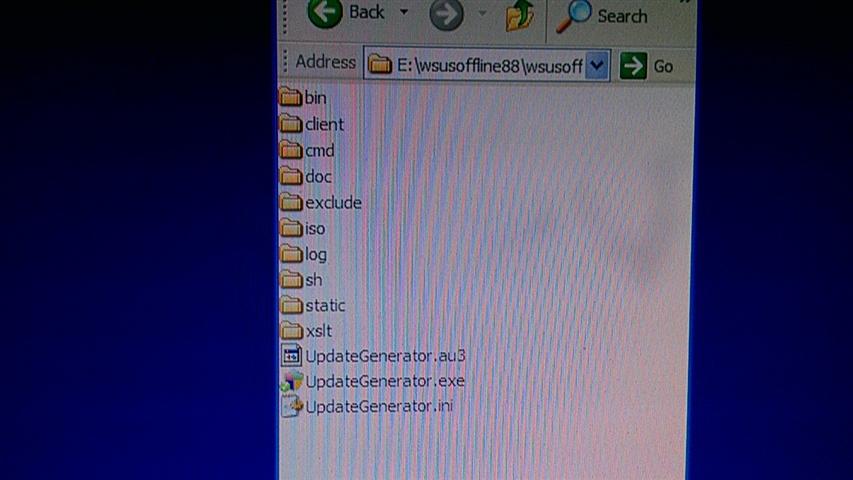Select the 'exclude' folder name
853x480 pixels.
333,203
